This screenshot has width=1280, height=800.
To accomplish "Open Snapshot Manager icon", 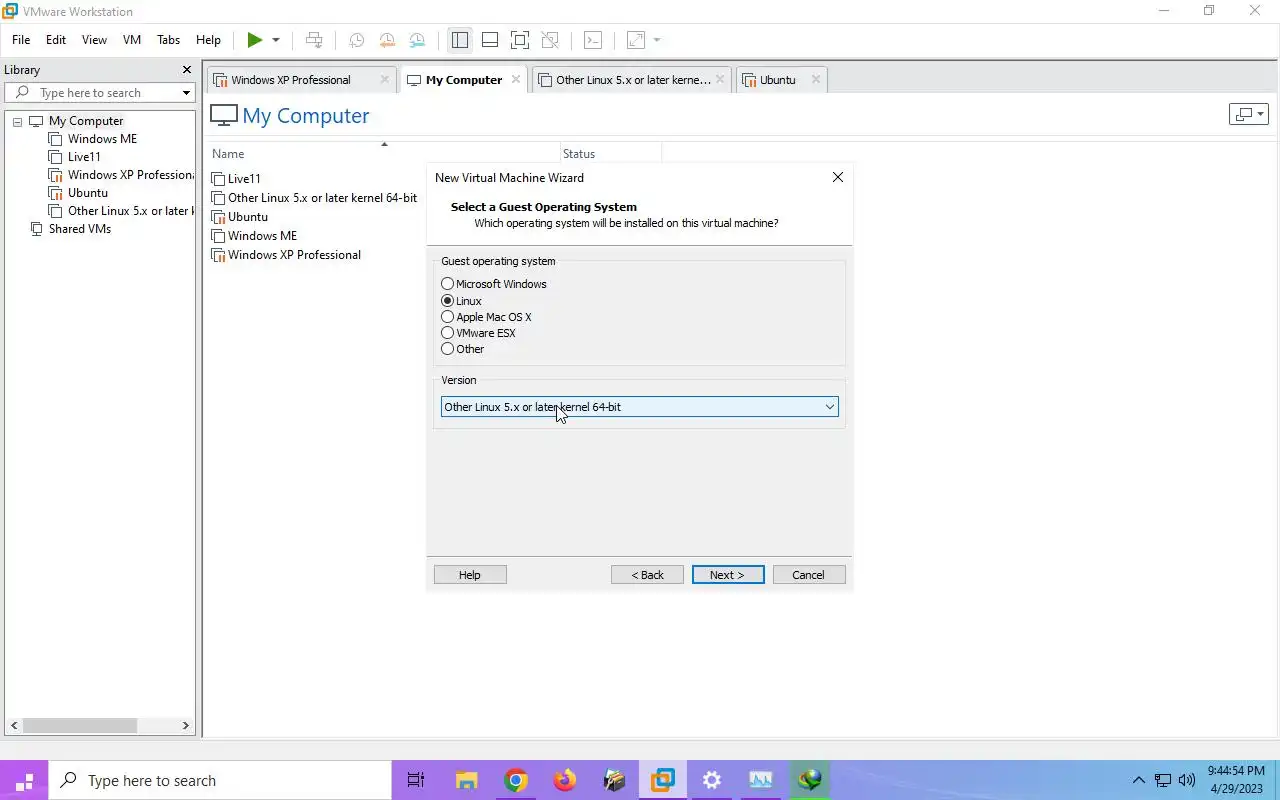I will pyautogui.click(x=417, y=40).
